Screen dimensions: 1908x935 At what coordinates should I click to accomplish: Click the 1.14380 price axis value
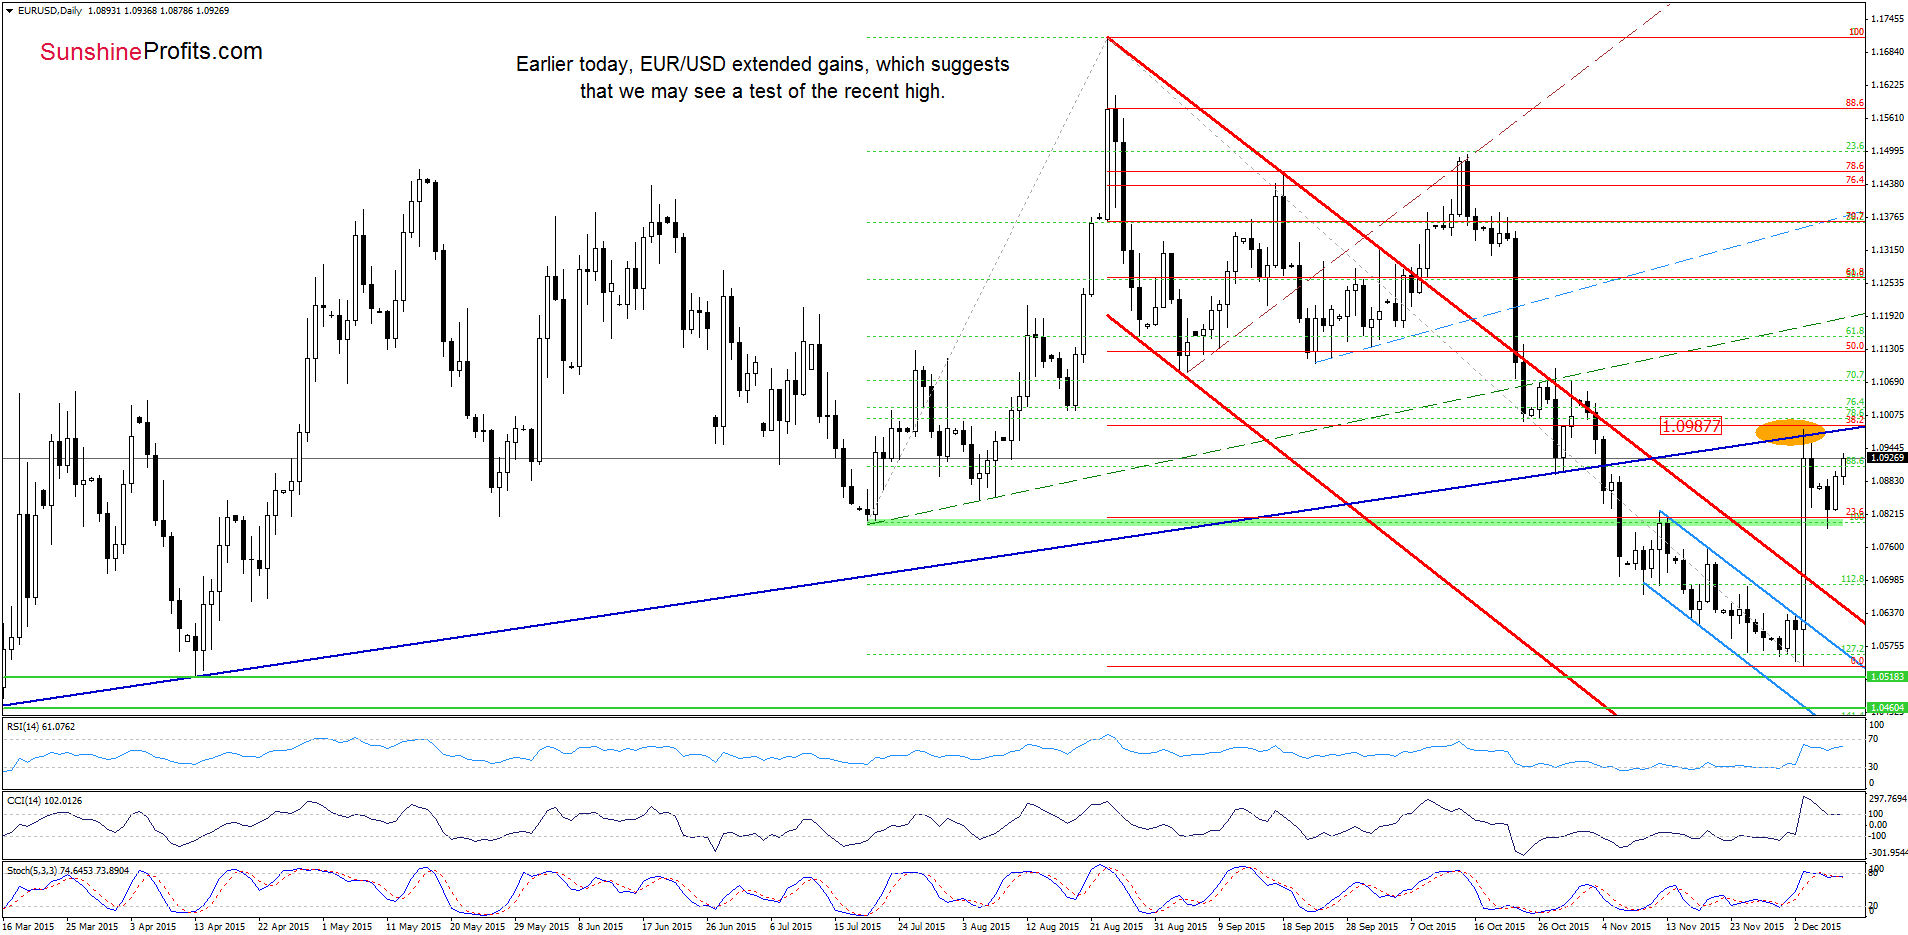tap(1887, 184)
